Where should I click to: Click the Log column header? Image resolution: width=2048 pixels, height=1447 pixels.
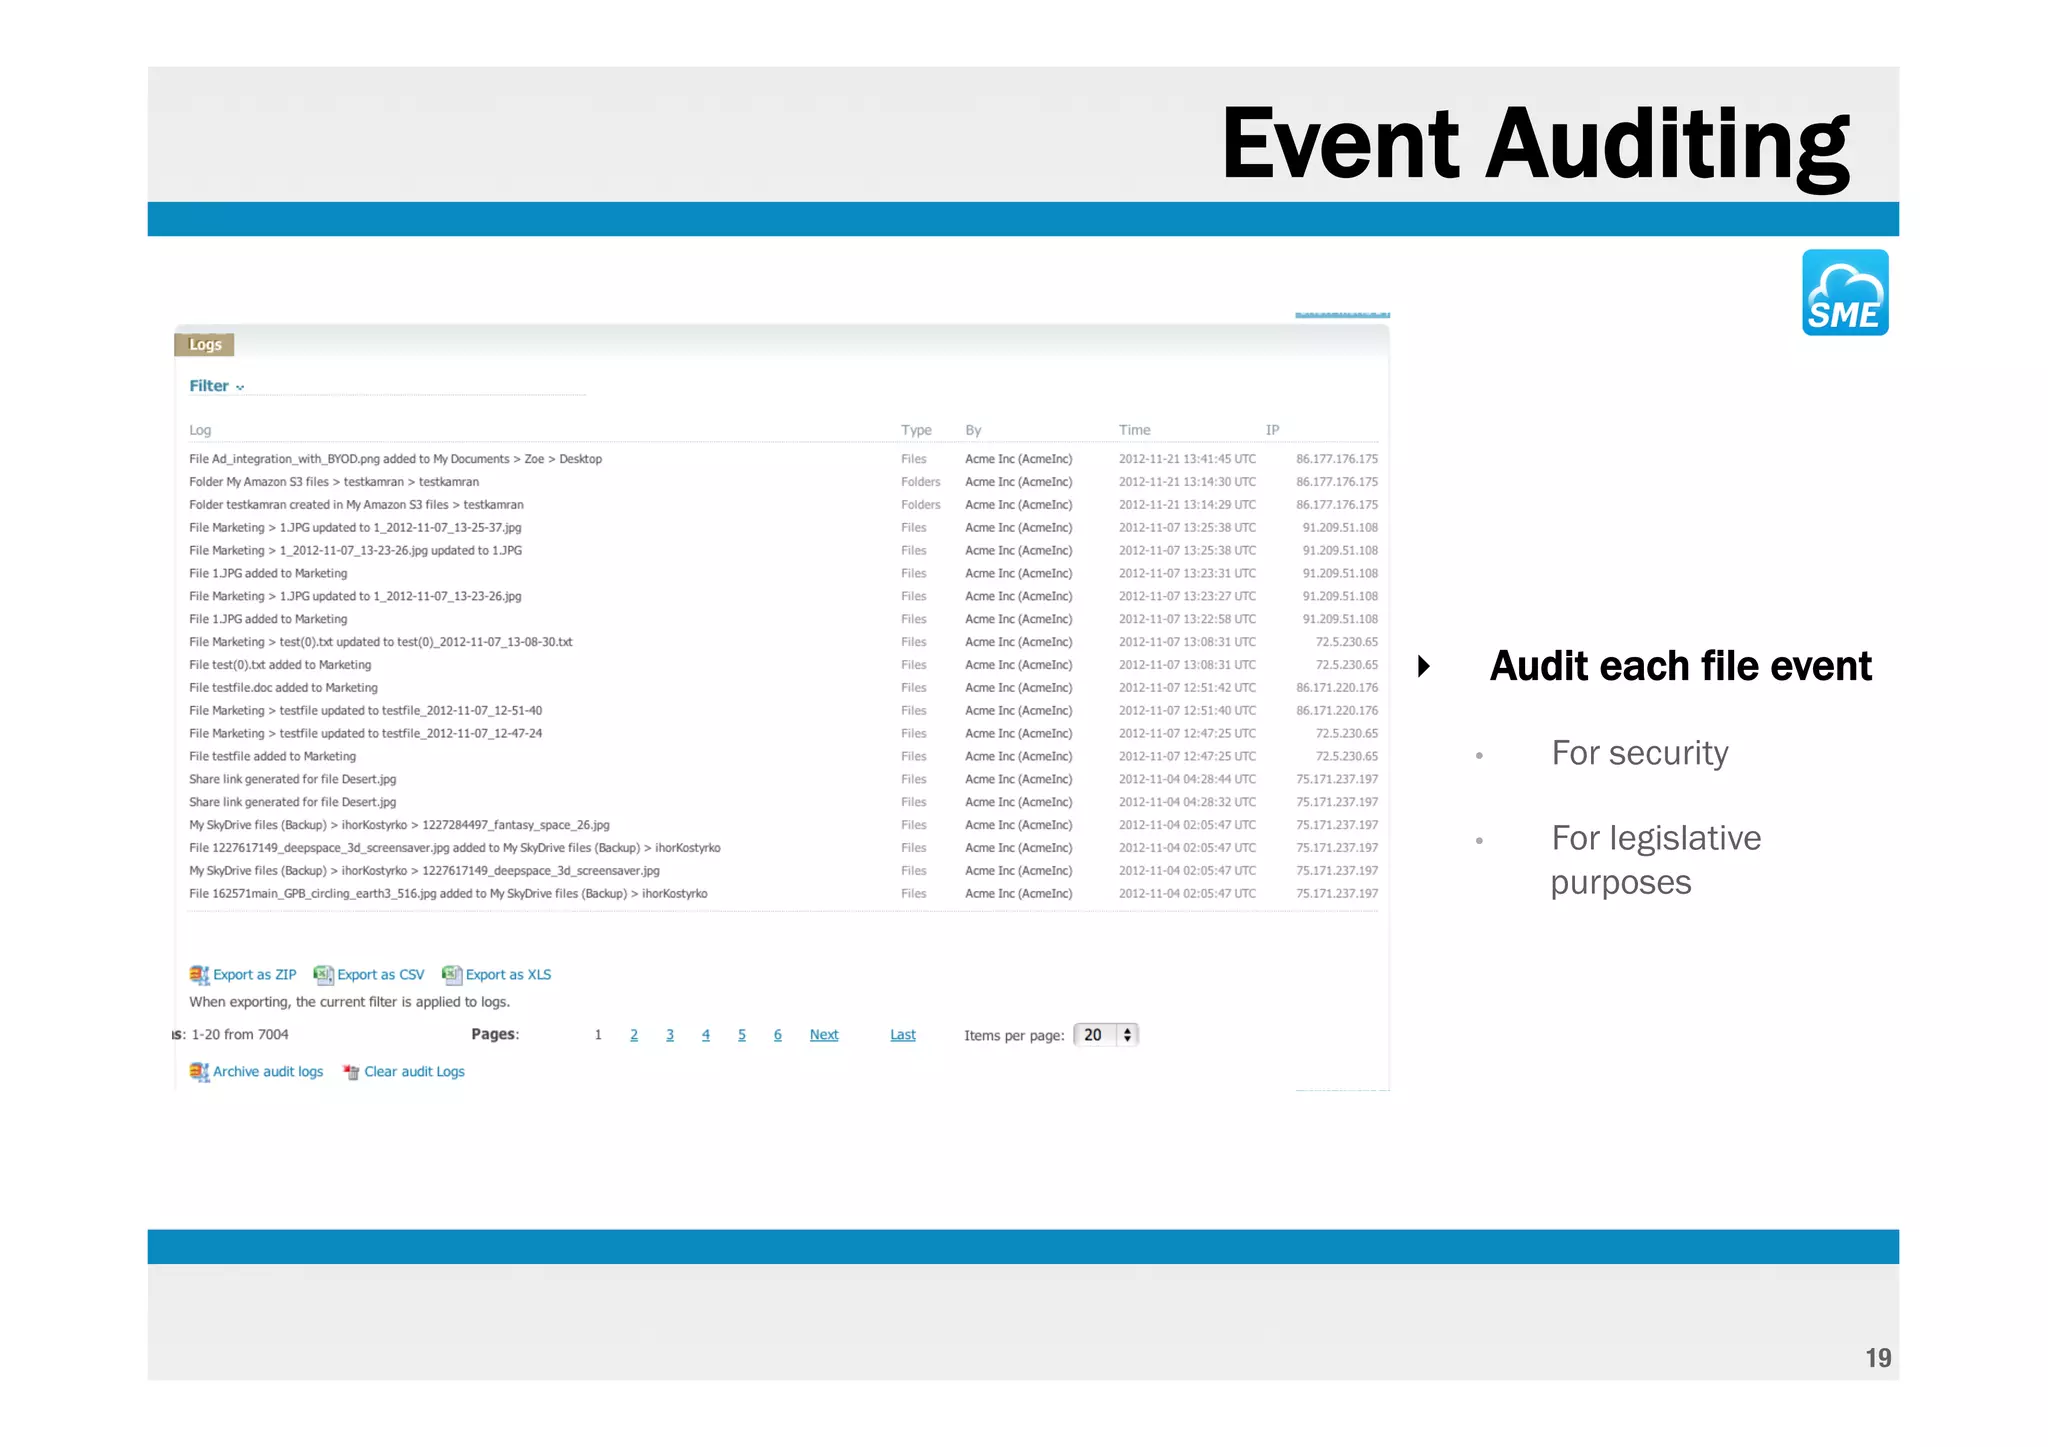(x=200, y=430)
